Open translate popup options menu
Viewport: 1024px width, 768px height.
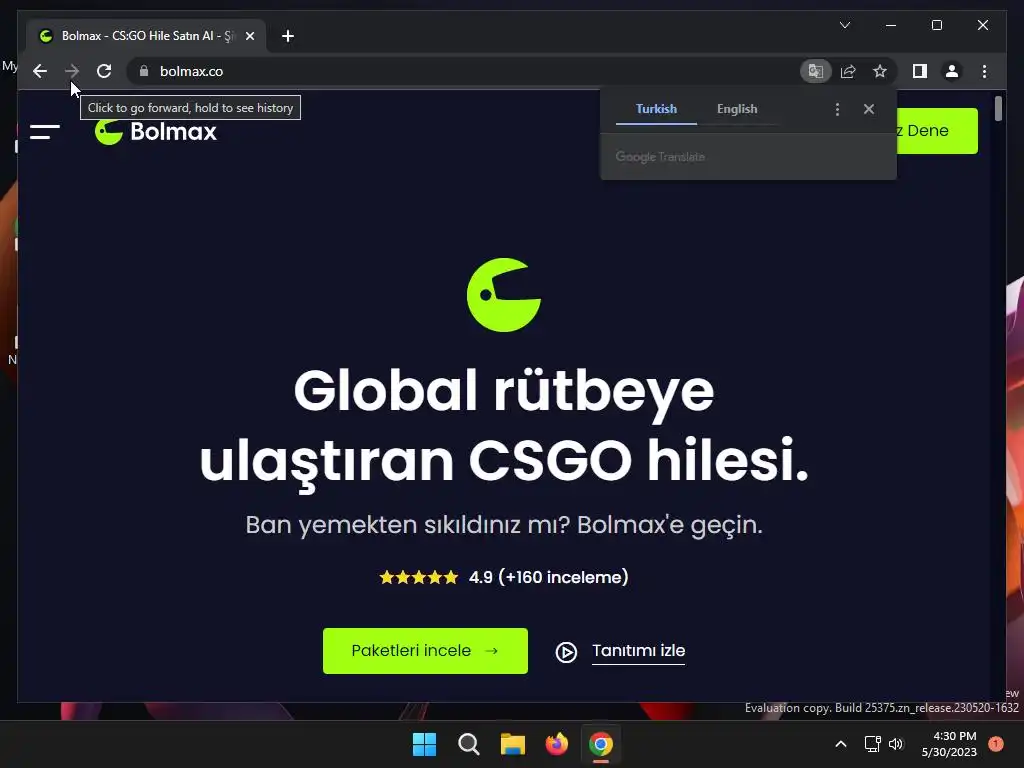[837, 109]
